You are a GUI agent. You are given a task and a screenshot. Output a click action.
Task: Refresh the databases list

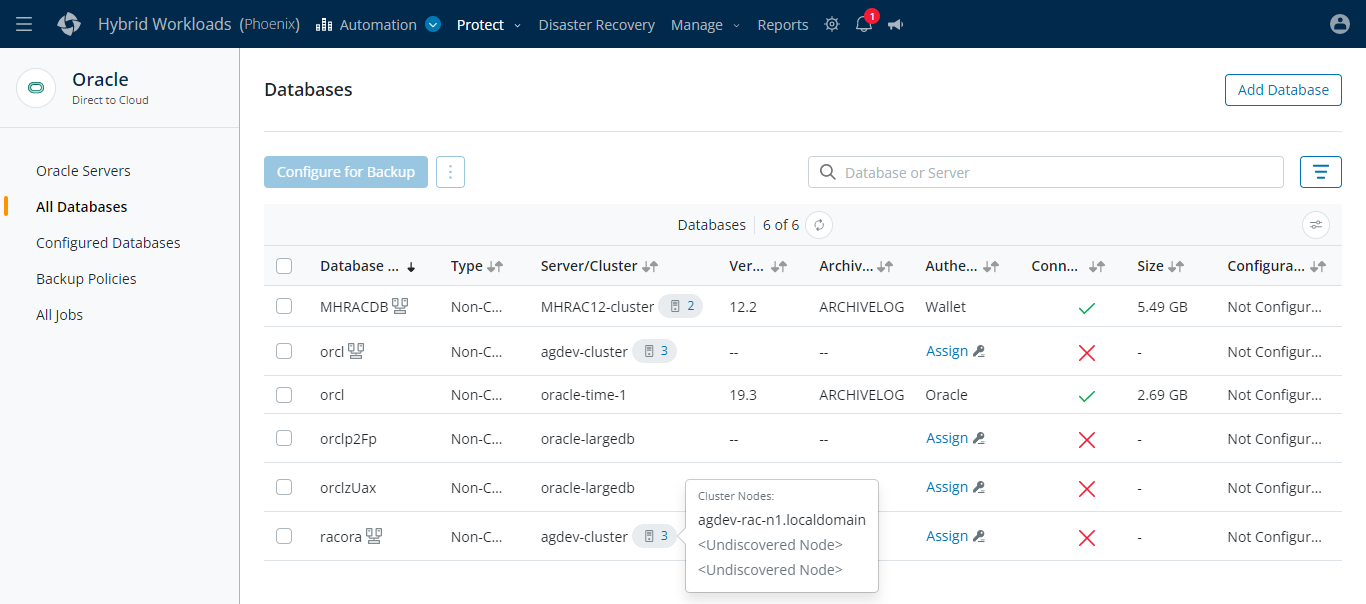(x=818, y=225)
